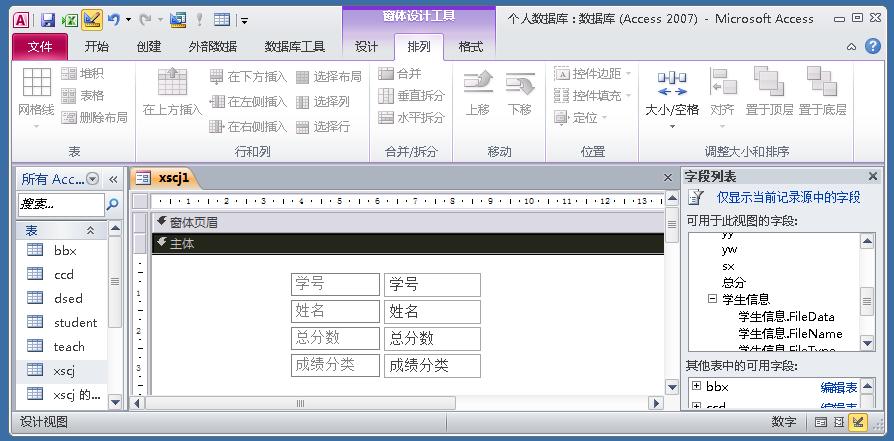Screen dimensions: 894x441
Task: Select the 总分 field in field list
Action: point(734,282)
